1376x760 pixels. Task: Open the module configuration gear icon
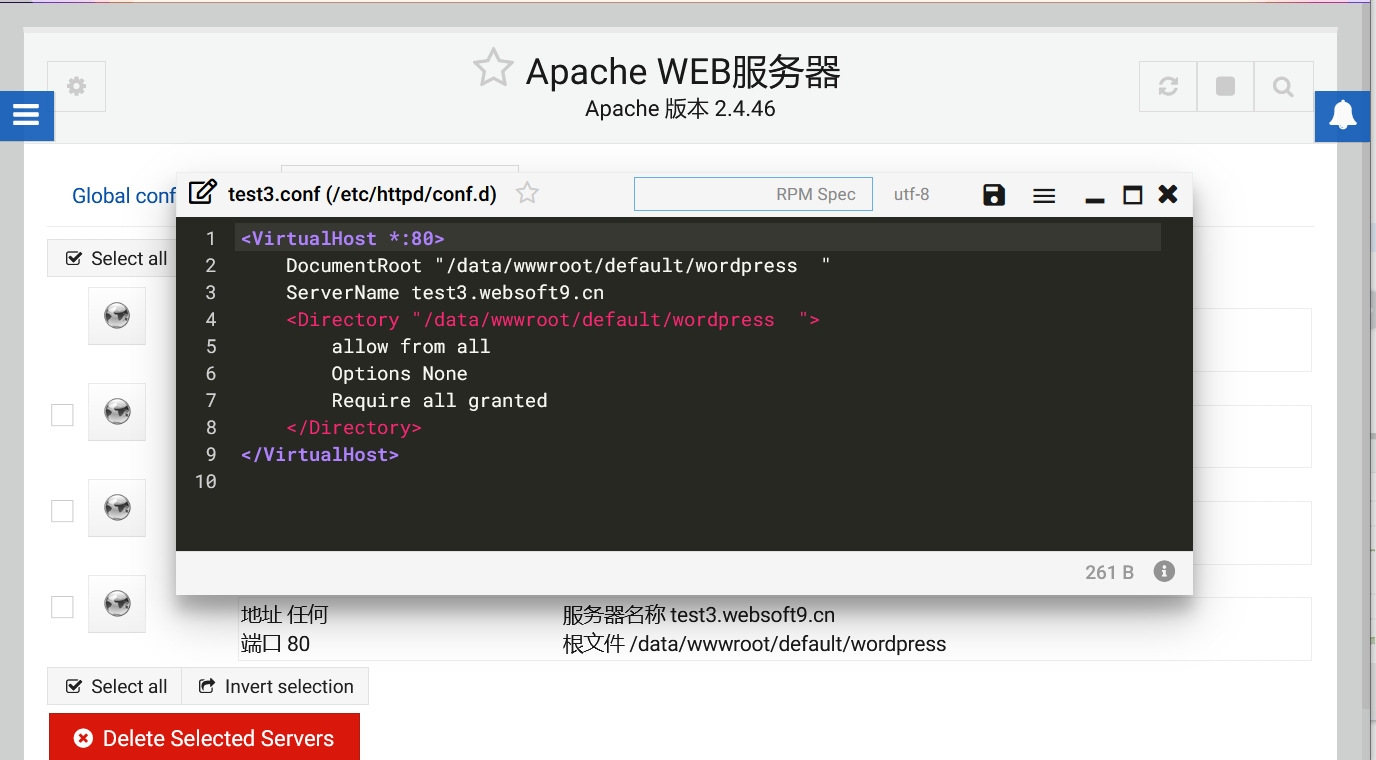point(76,87)
